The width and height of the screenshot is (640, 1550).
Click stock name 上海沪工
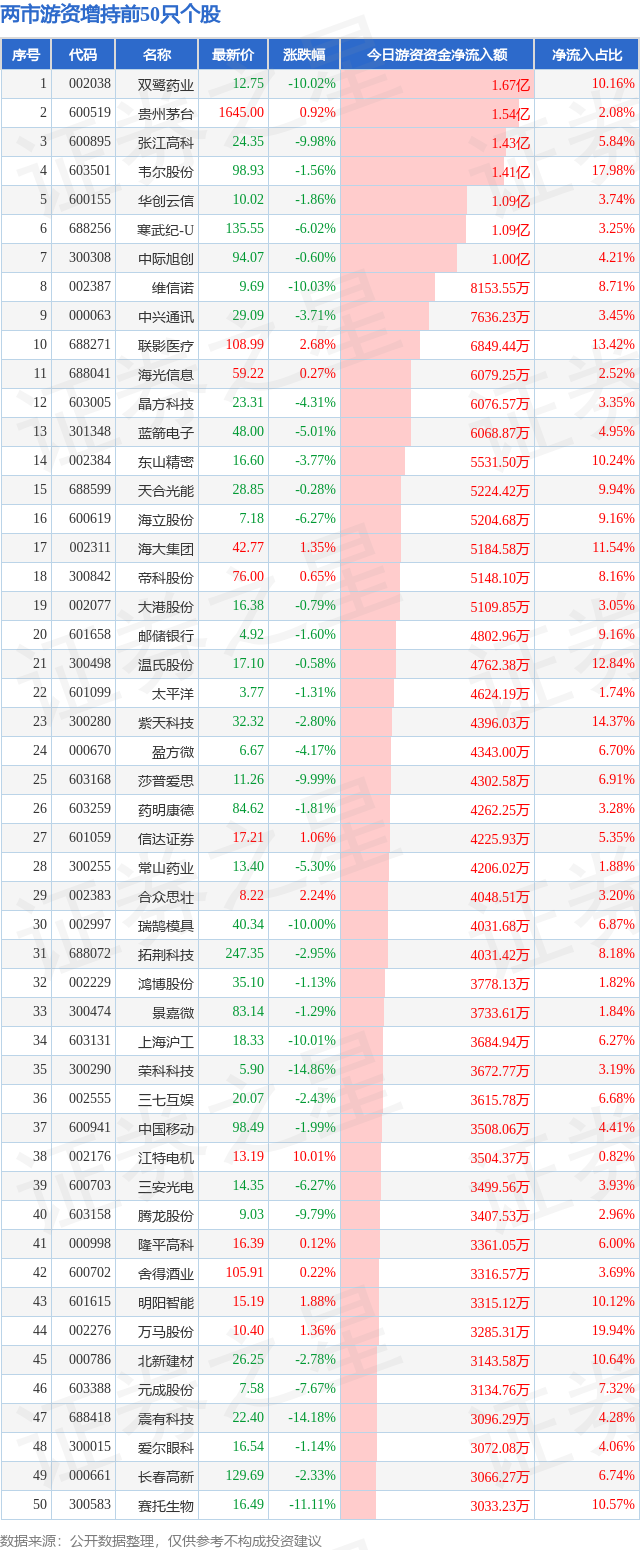pyautogui.click(x=166, y=1041)
